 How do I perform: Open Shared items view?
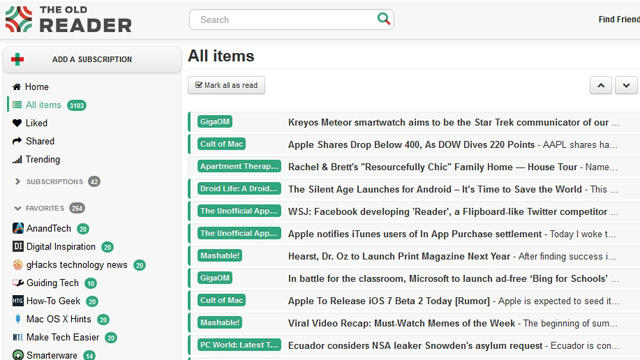pyautogui.click(x=40, y=141)
